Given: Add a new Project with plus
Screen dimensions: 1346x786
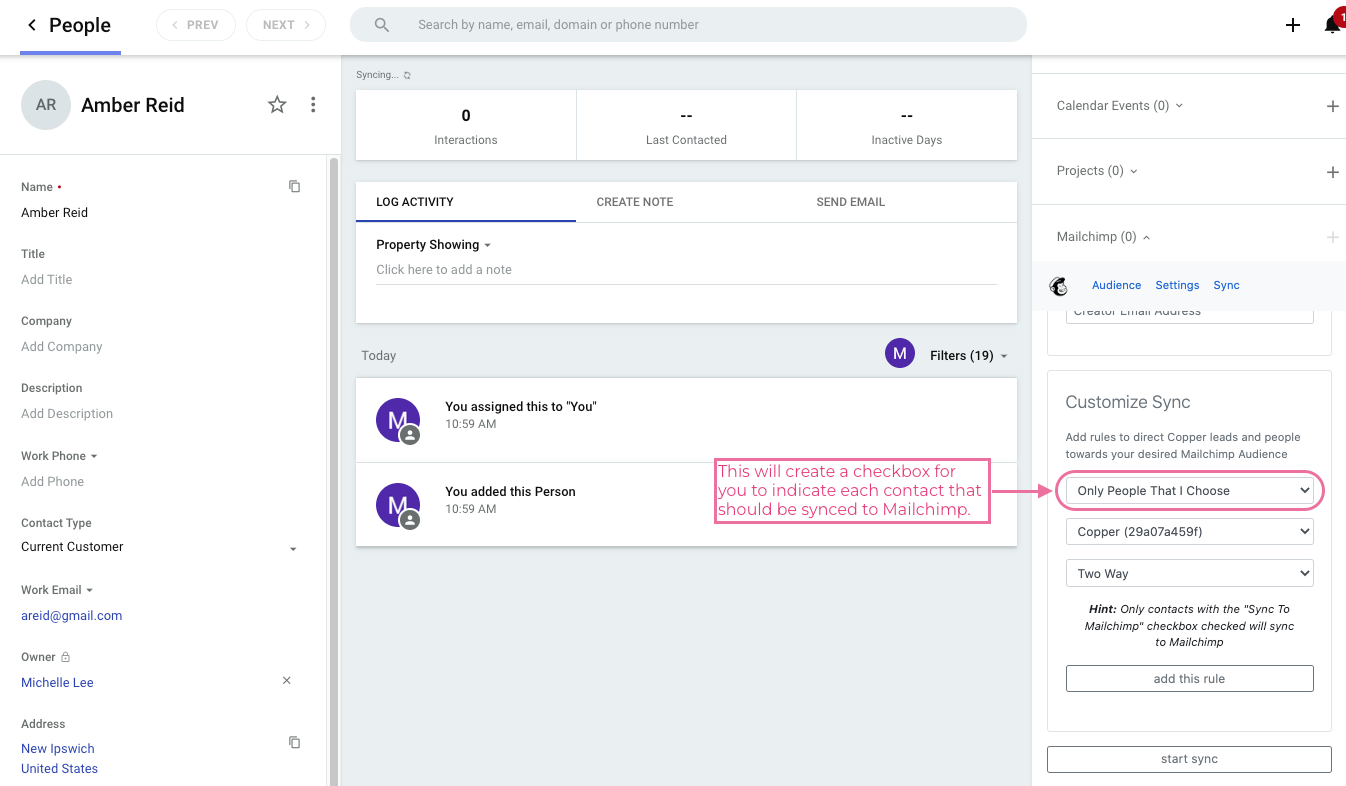Looking at the screenshot, I should click(1332, 172).
